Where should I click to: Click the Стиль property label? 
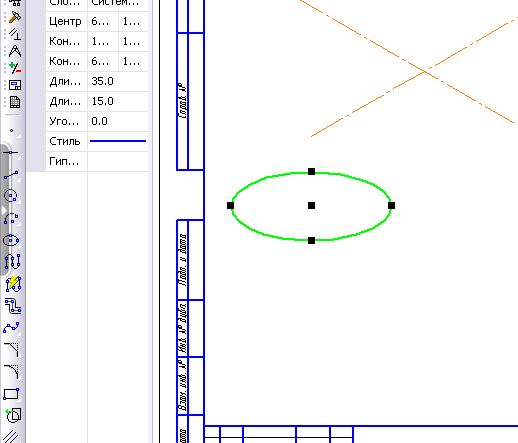[x=66, y=141]
